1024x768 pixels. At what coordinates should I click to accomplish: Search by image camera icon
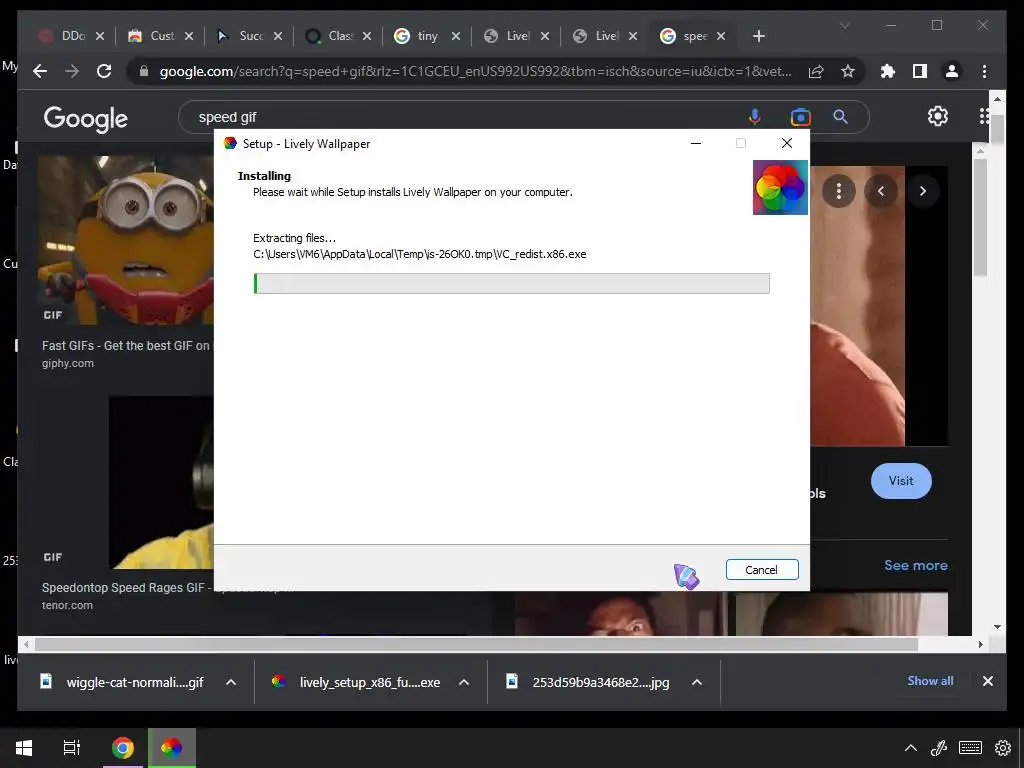click(x=800, y=117)
